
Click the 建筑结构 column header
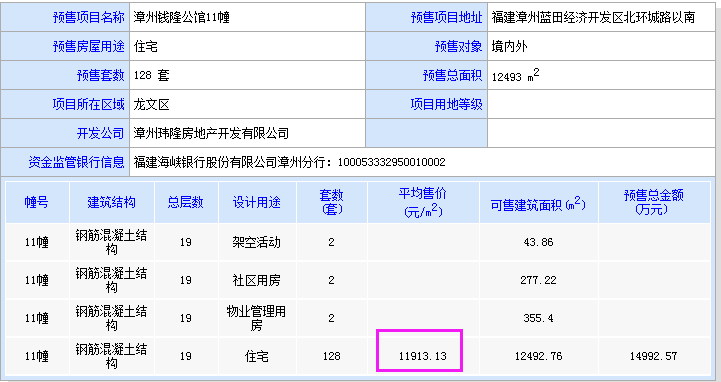(111, 202)
